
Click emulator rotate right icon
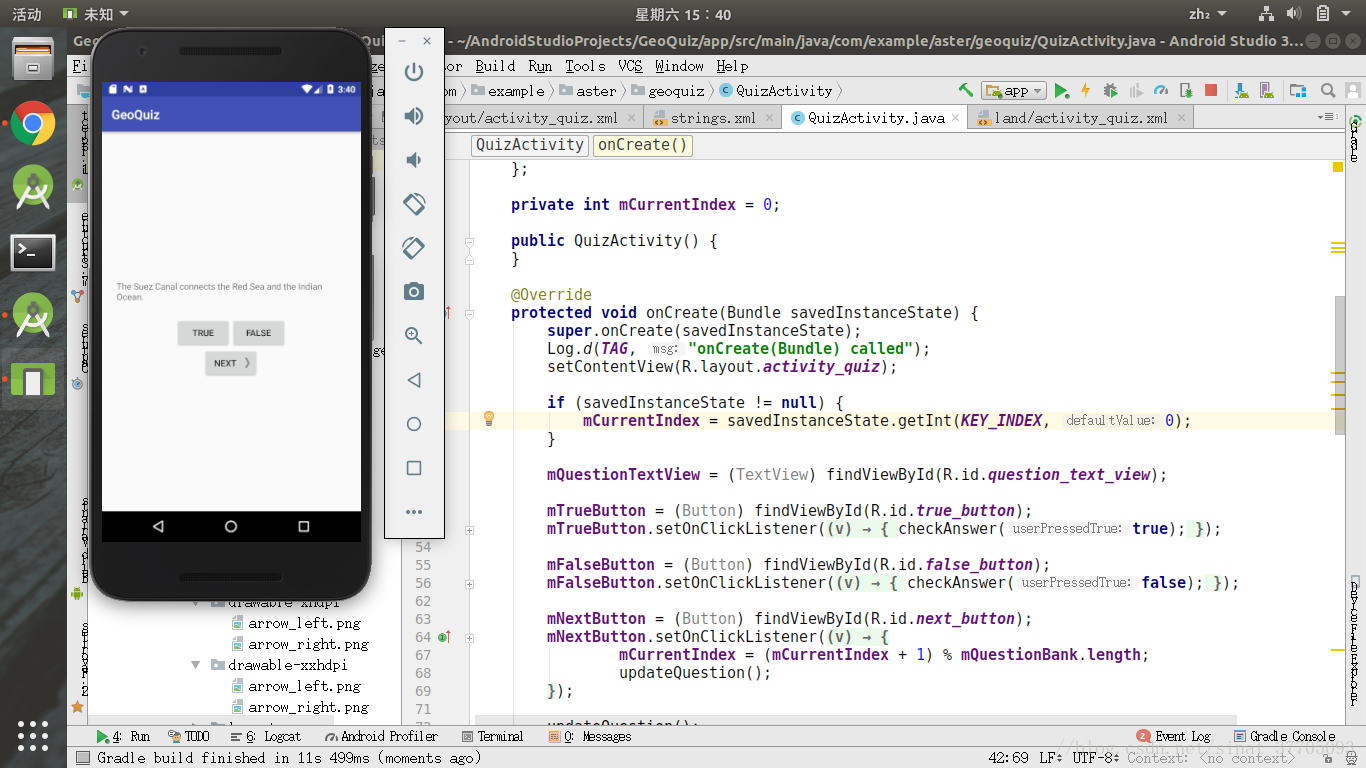pyautogui.click(x=414, y=248)
